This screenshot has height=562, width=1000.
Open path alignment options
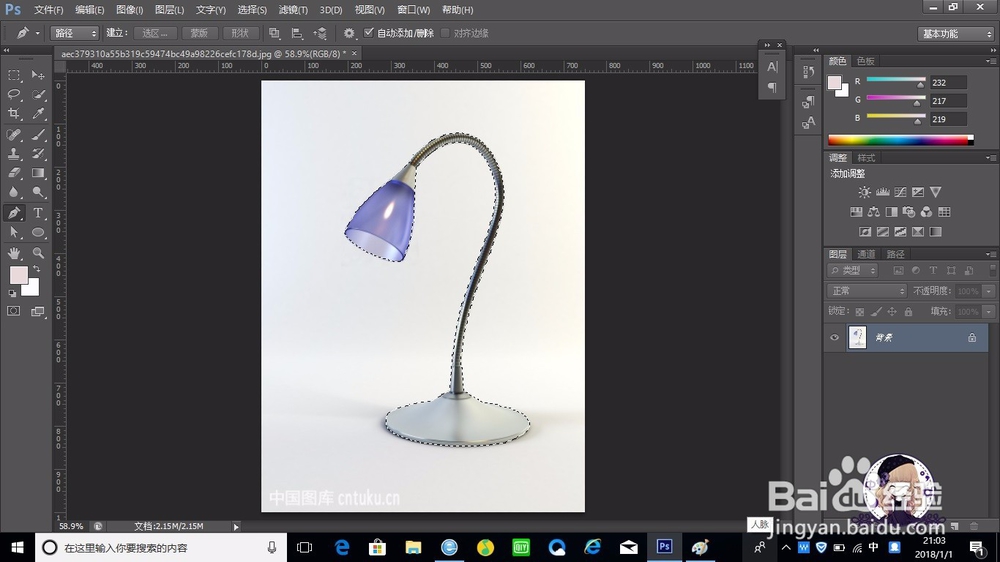[297, 33]
